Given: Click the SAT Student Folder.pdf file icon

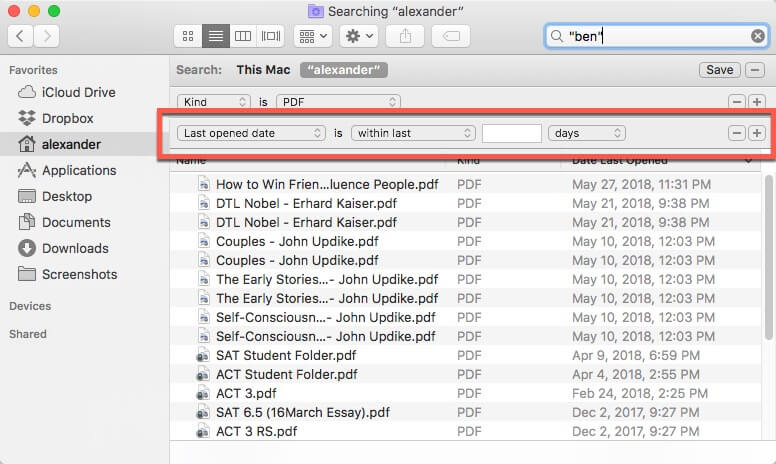Looking at the screenshot, I should (x=202, y=356).
